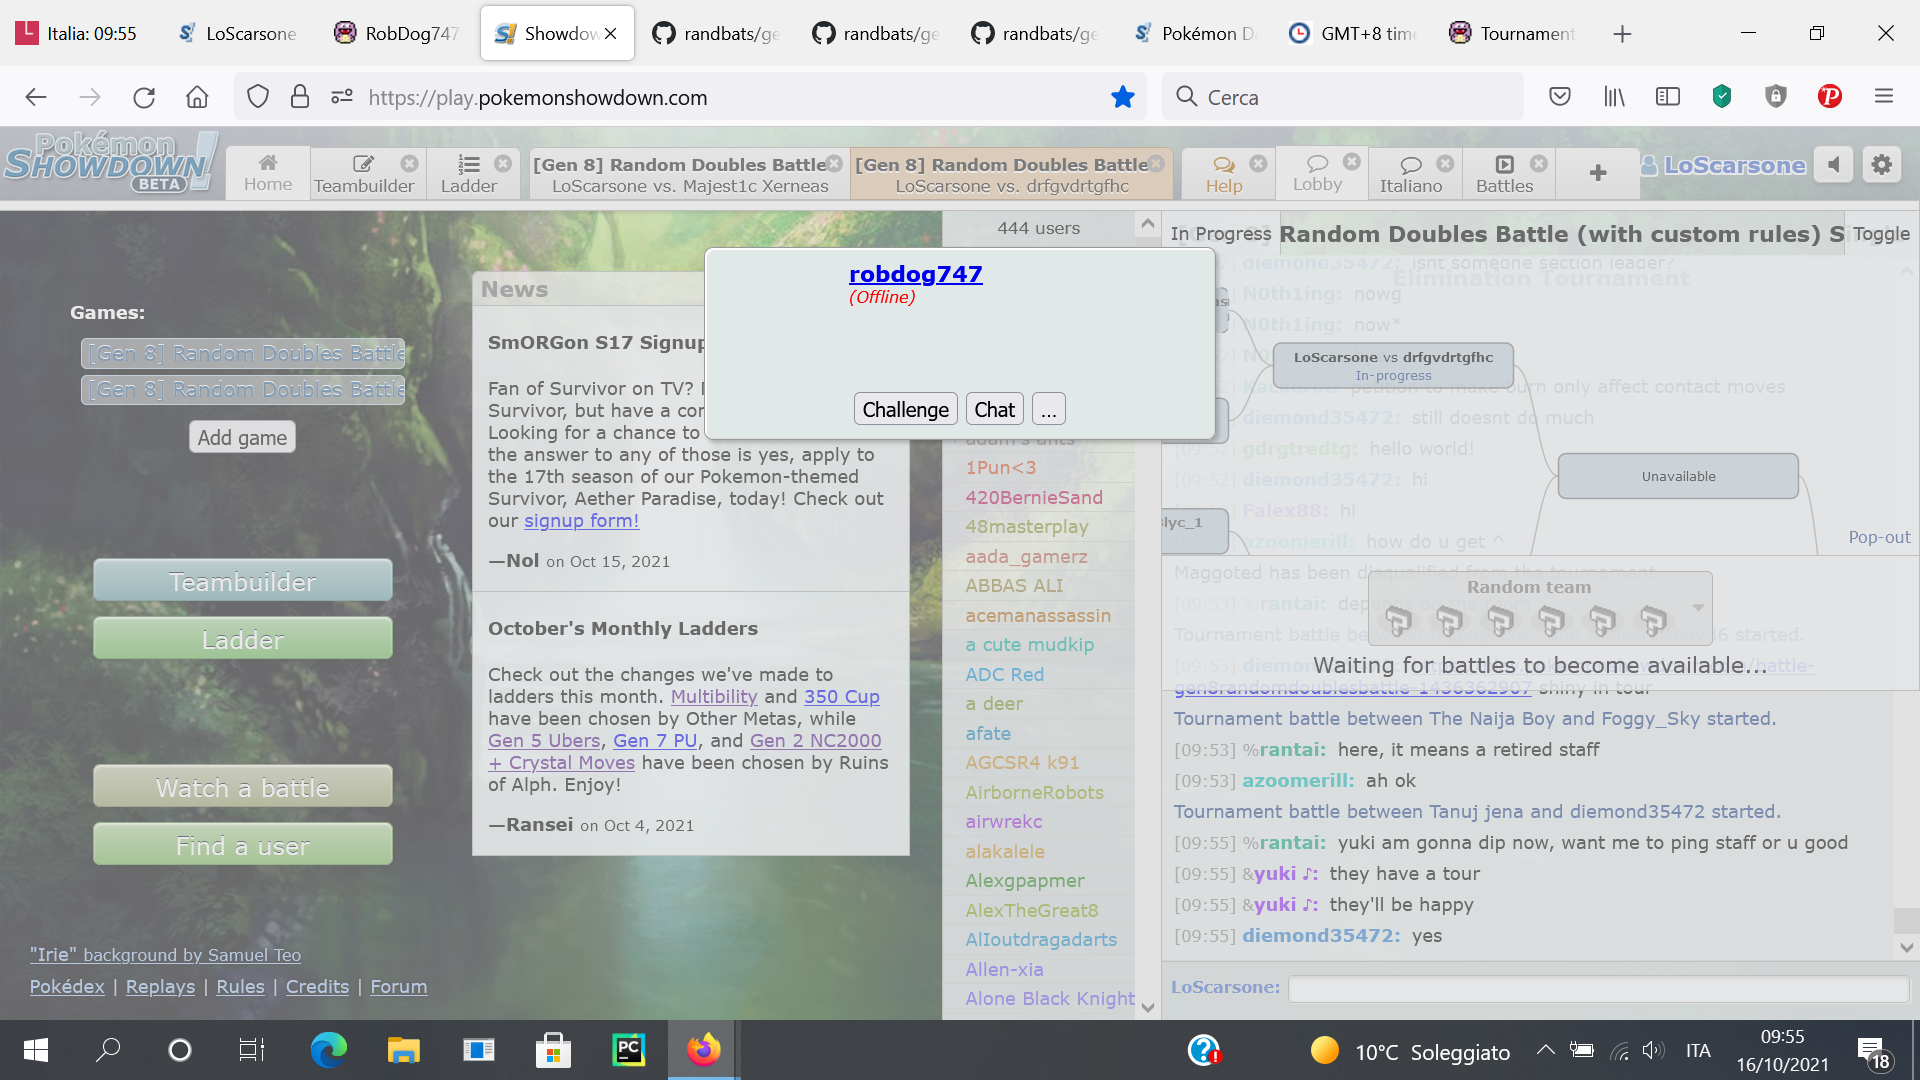Open the Battles tab
The height and width of the screenshot is (1080, 1920).
1504,173
